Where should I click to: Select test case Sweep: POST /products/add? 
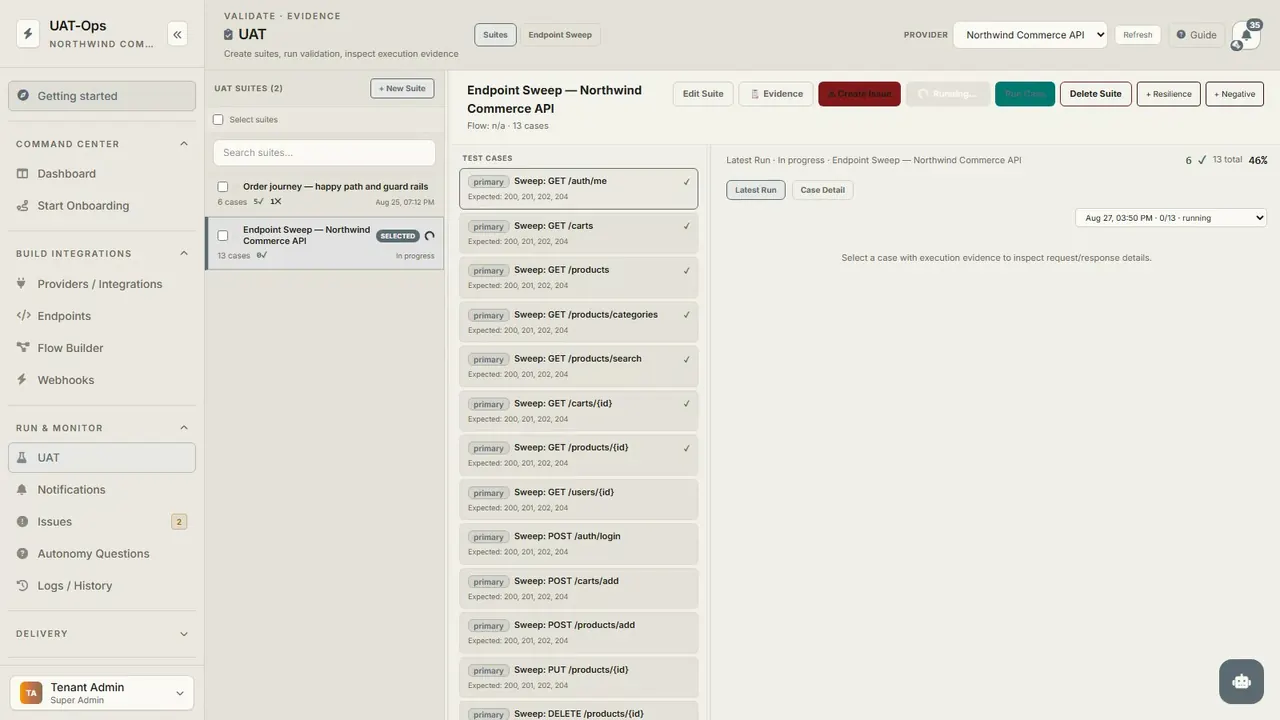point(579,633)
